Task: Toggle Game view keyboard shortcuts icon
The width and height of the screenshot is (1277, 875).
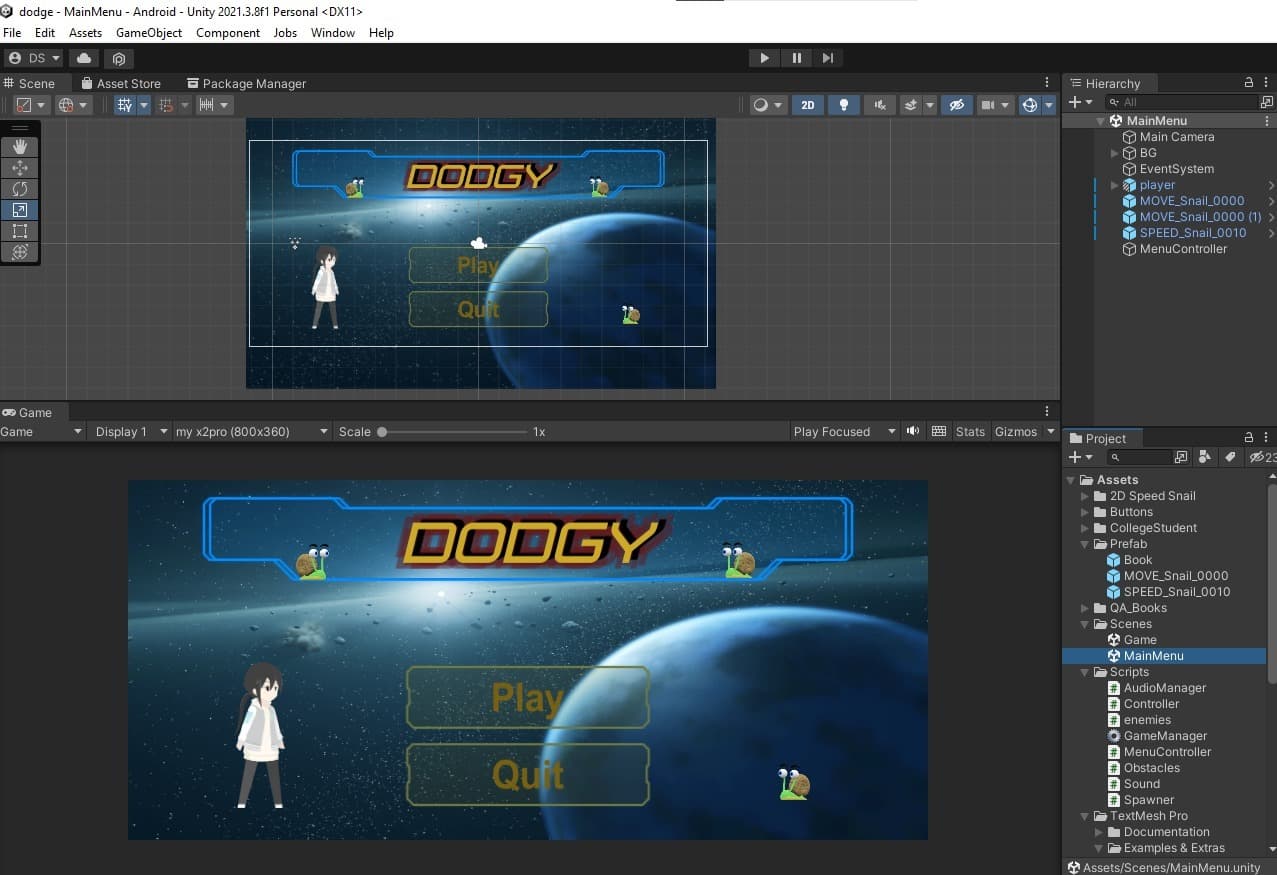Action: click(x=938, y=431)
